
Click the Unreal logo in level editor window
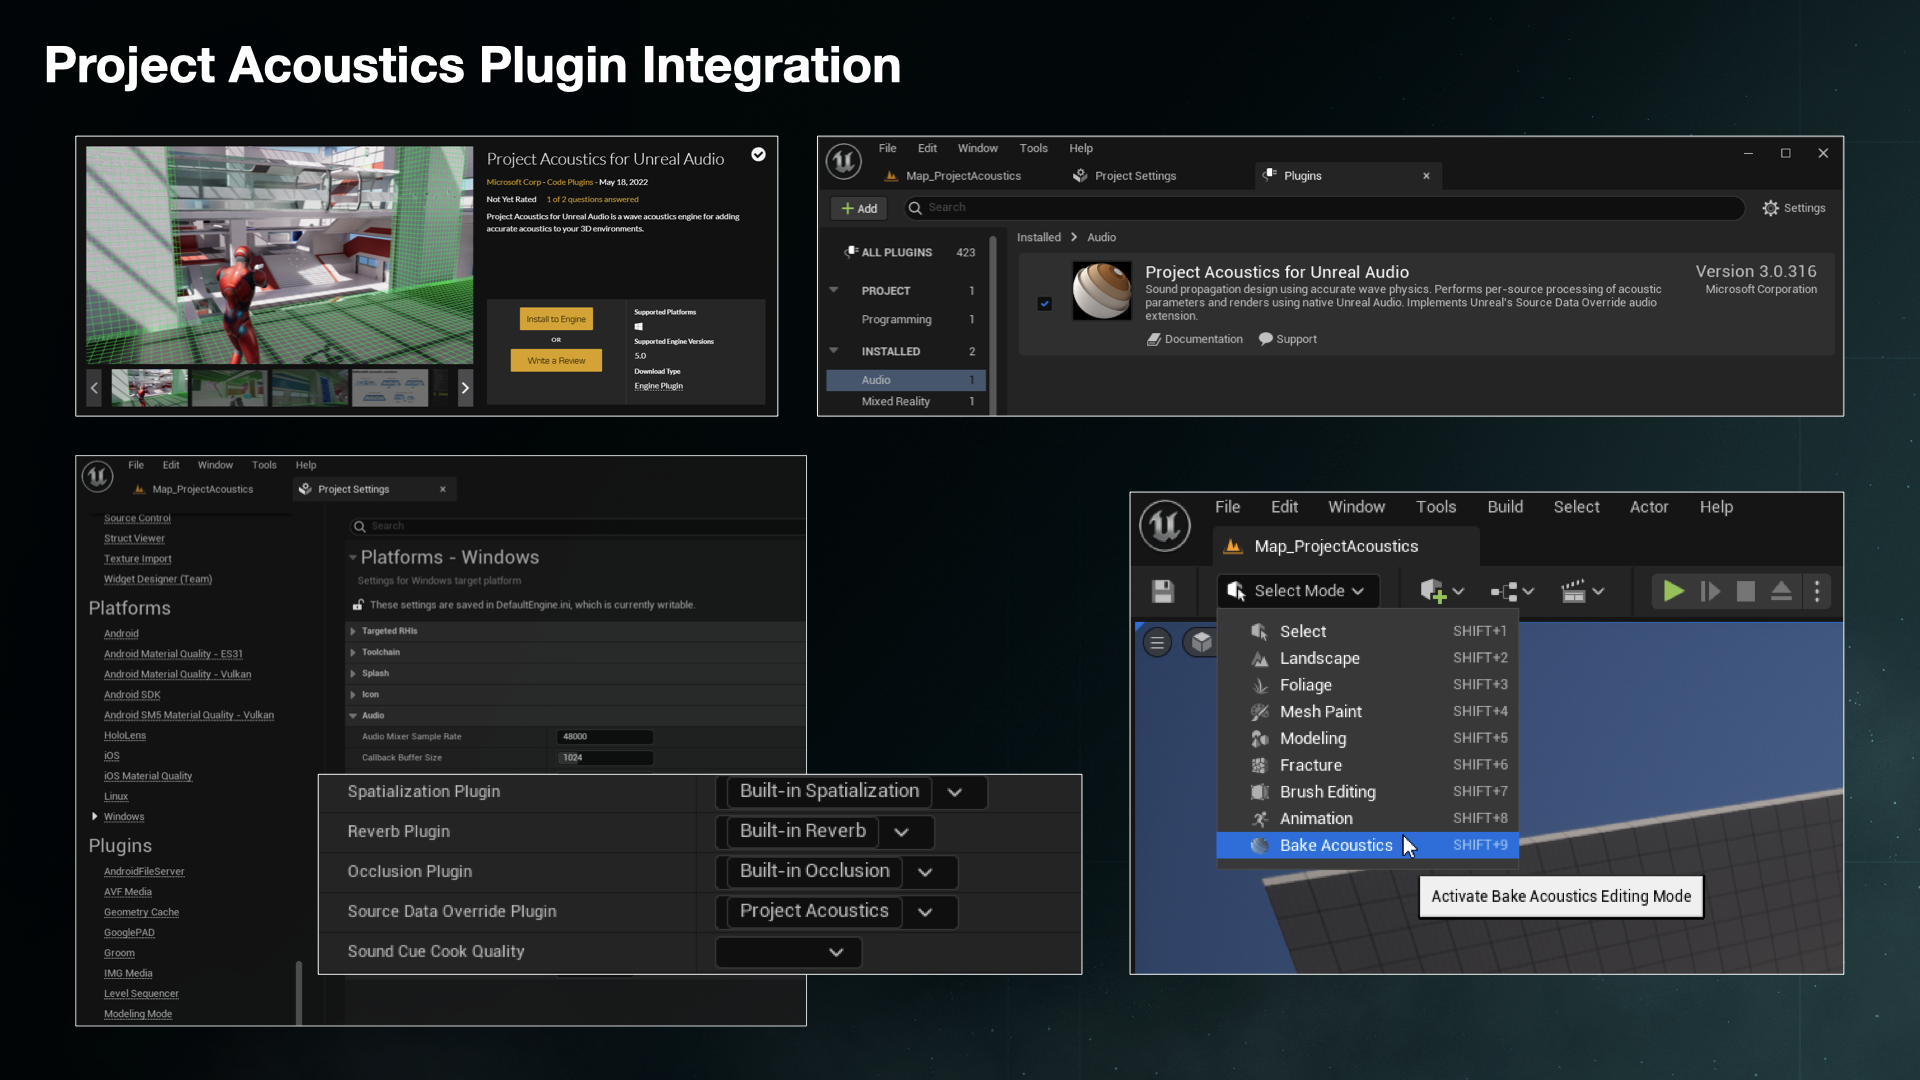coord(1165,525)
